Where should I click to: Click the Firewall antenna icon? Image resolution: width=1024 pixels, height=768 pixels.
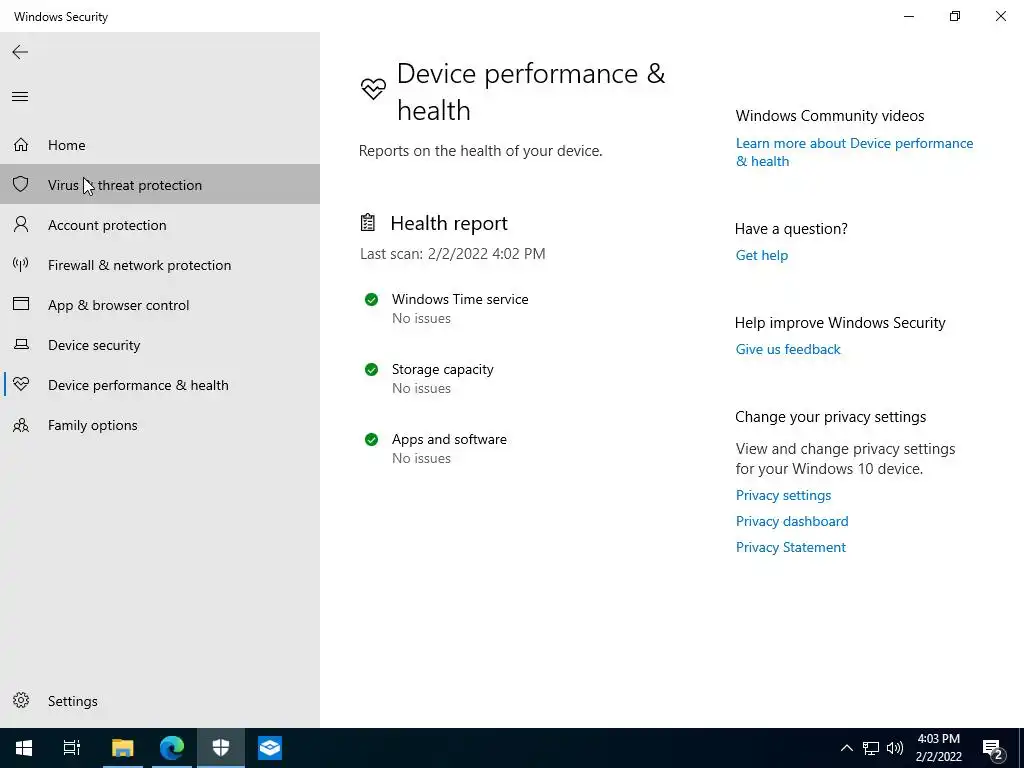tap(21, 264)
